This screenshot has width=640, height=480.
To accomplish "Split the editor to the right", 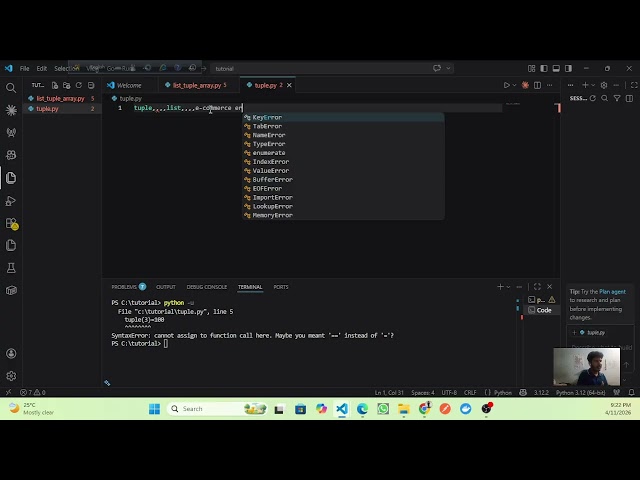I will click(x=538, y=85).
